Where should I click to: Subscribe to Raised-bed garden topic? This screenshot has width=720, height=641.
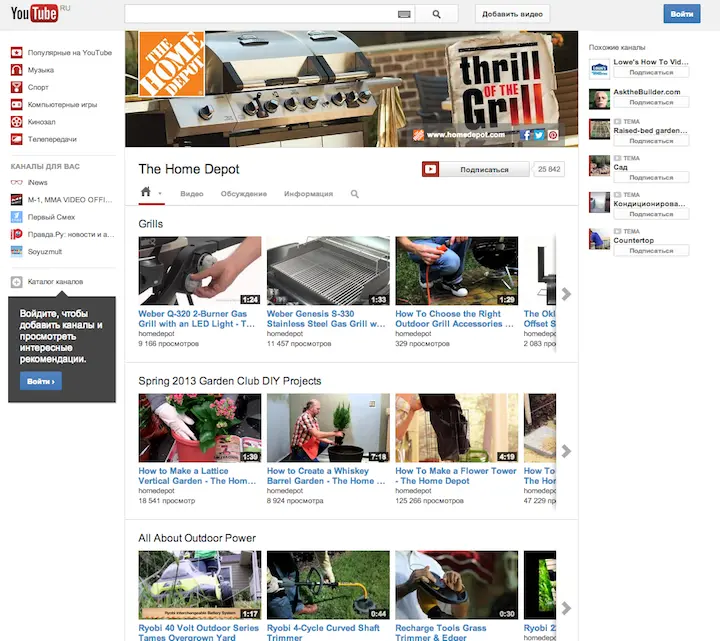pyautogui.click(x=651, y=141)
